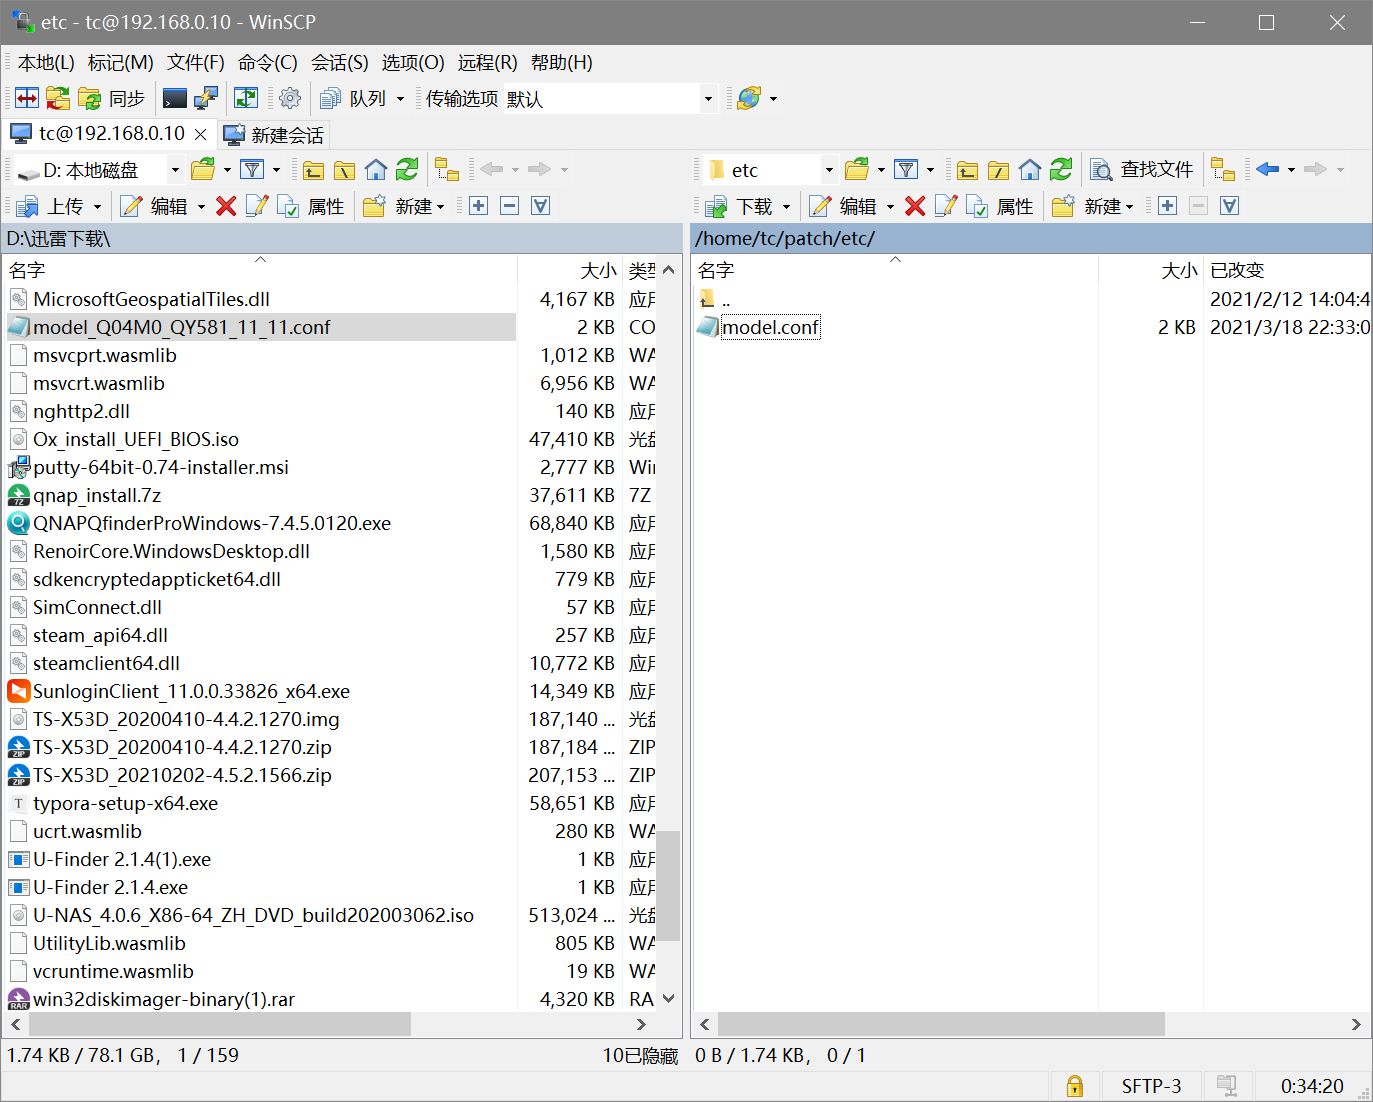Open the 新建会话 new session tab
This screenshot has height=1102, width=1373.
(x=273, y=134)
